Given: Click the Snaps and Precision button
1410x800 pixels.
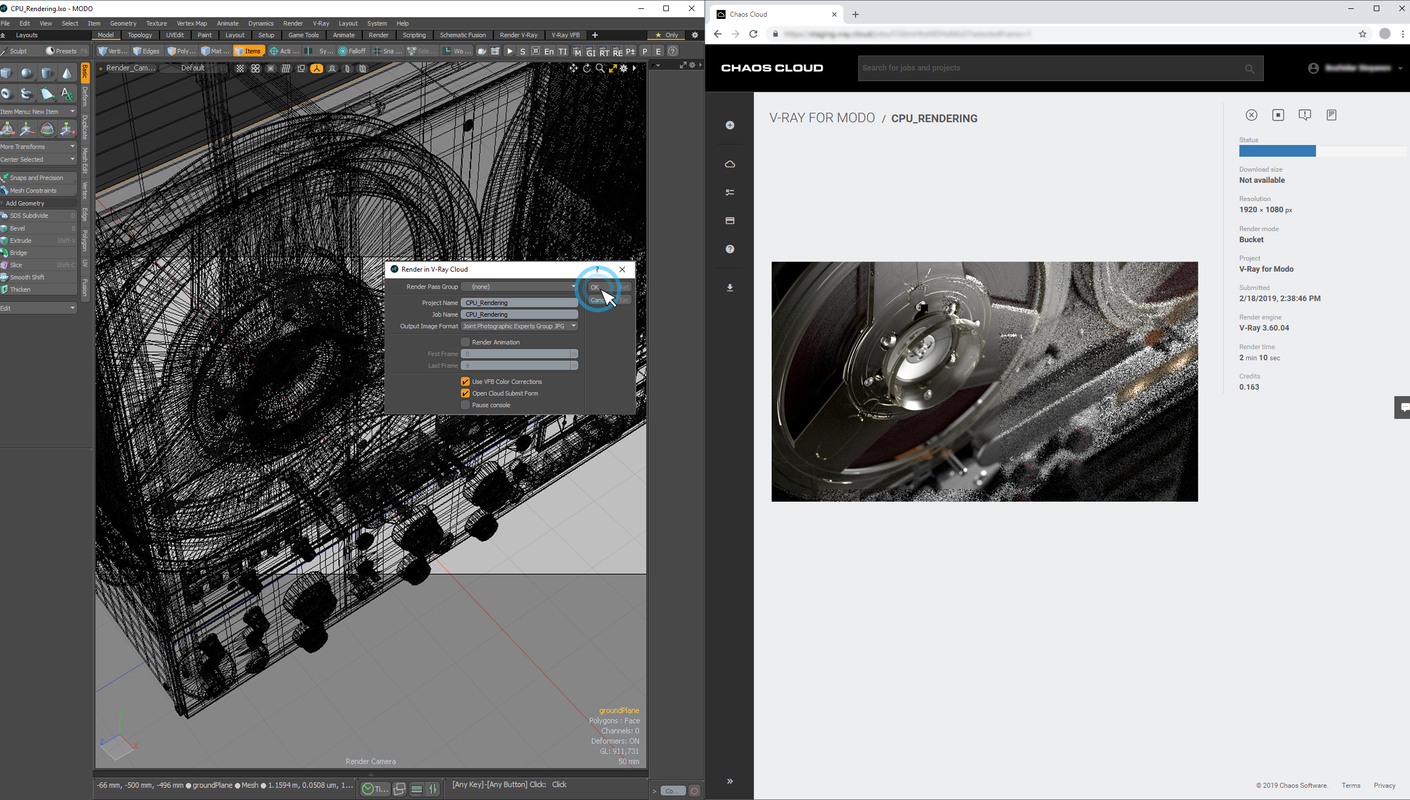Looking at the screenshot, I should [36, 178].
